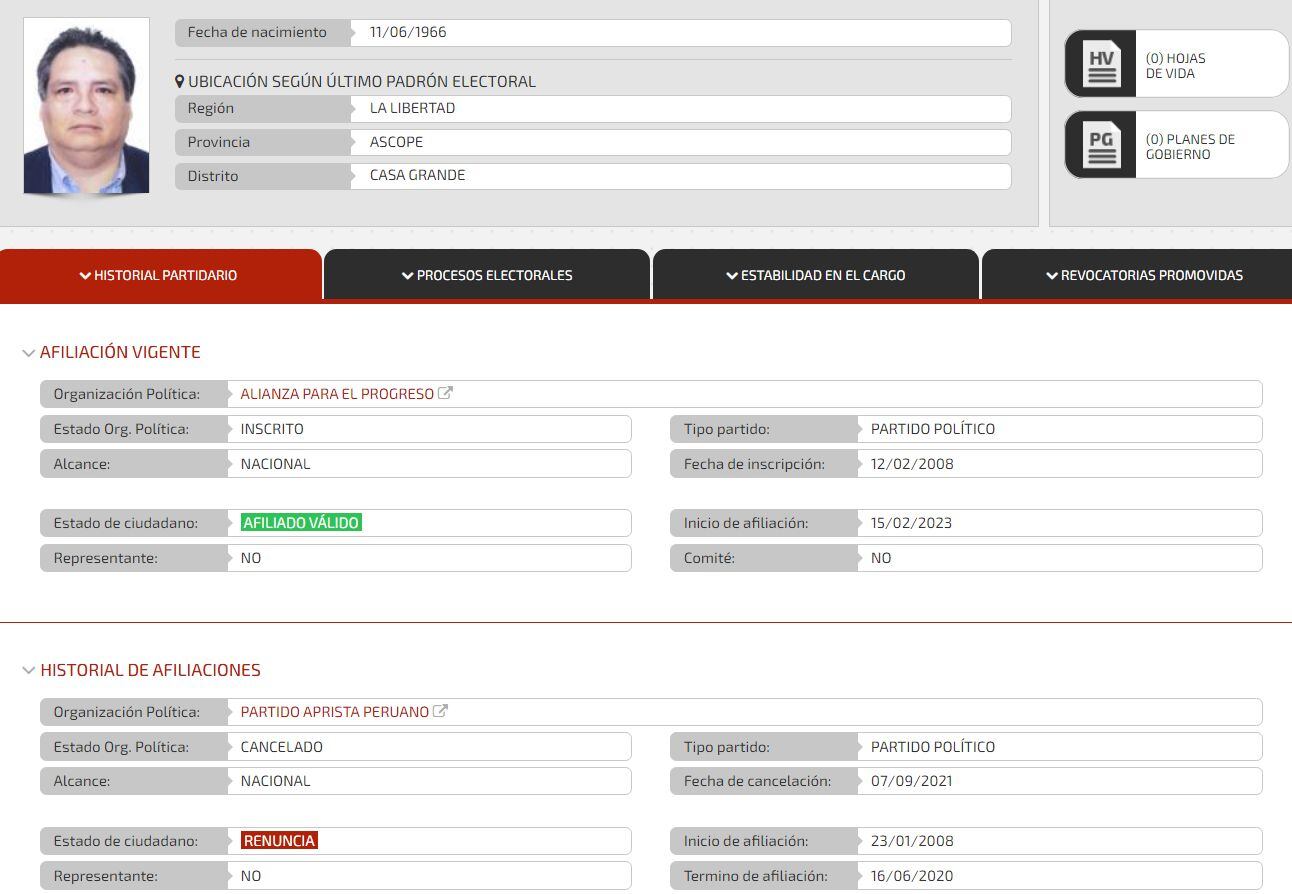The width and height of the screenshot is (1292, 894).
Task: Expand the Procesos Electorales tab chevron
Action: pyautogui.click(x=407, y=276)
